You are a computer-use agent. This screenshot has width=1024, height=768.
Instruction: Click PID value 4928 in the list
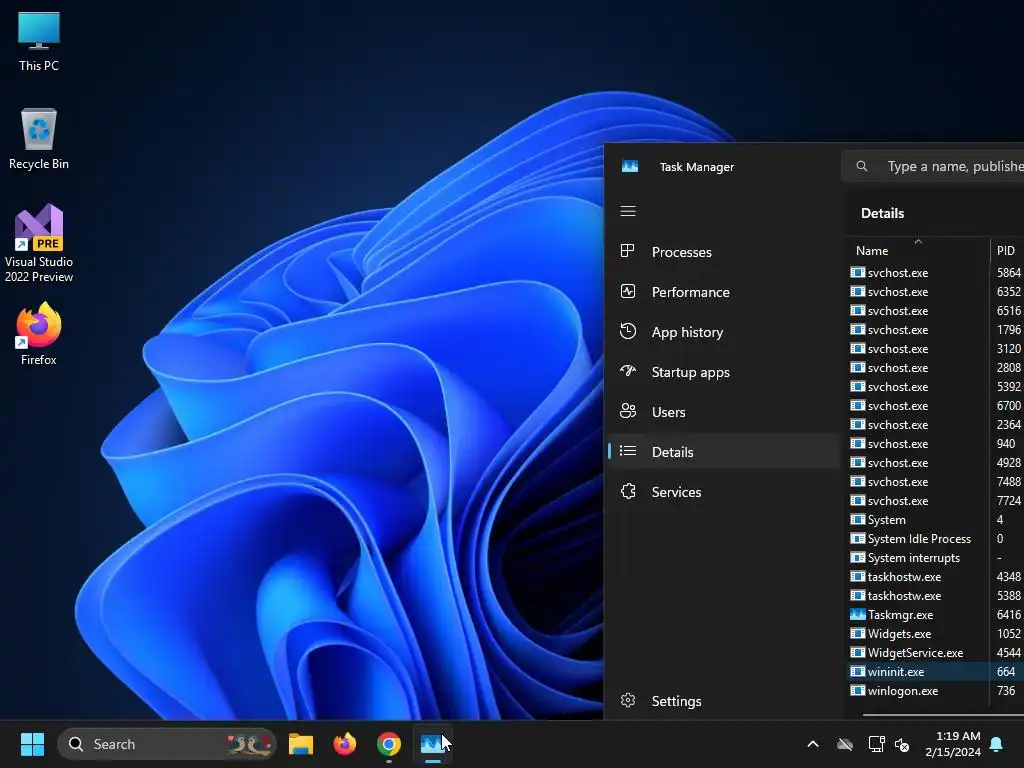pos(1008,462)
